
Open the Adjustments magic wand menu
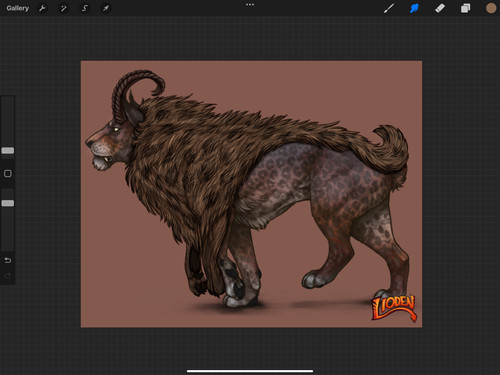[63, 8]
